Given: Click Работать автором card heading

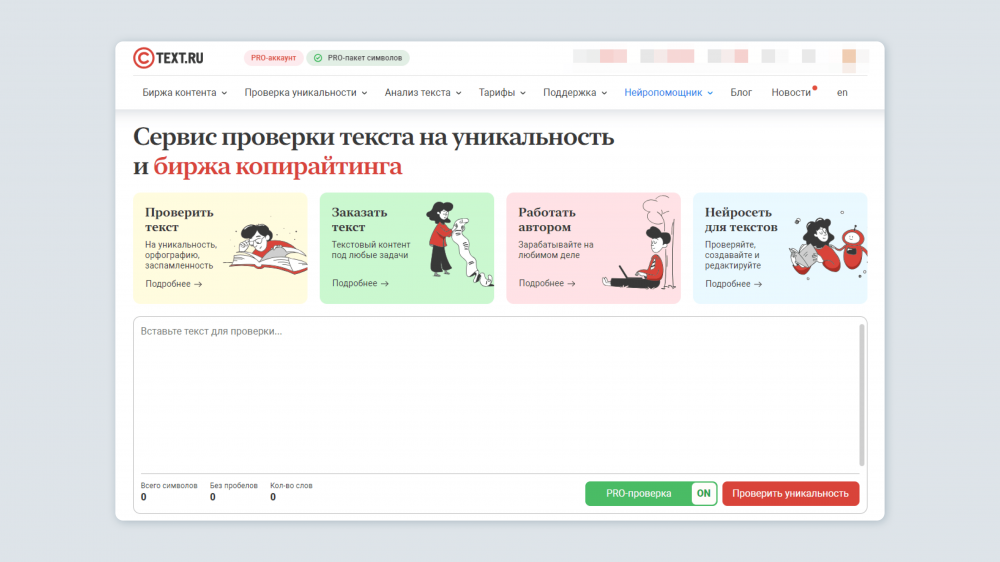Looking at the screenshot, I should coord(547,219).
